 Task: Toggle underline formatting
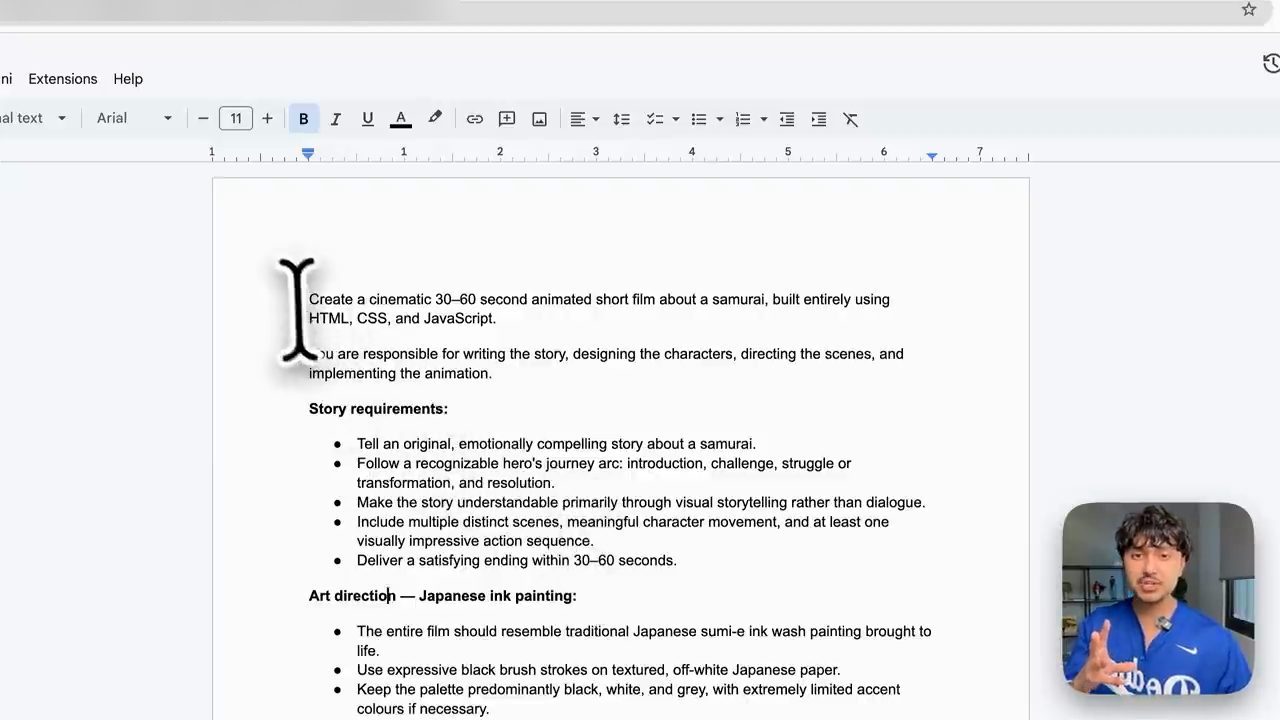tap(368, 119)
